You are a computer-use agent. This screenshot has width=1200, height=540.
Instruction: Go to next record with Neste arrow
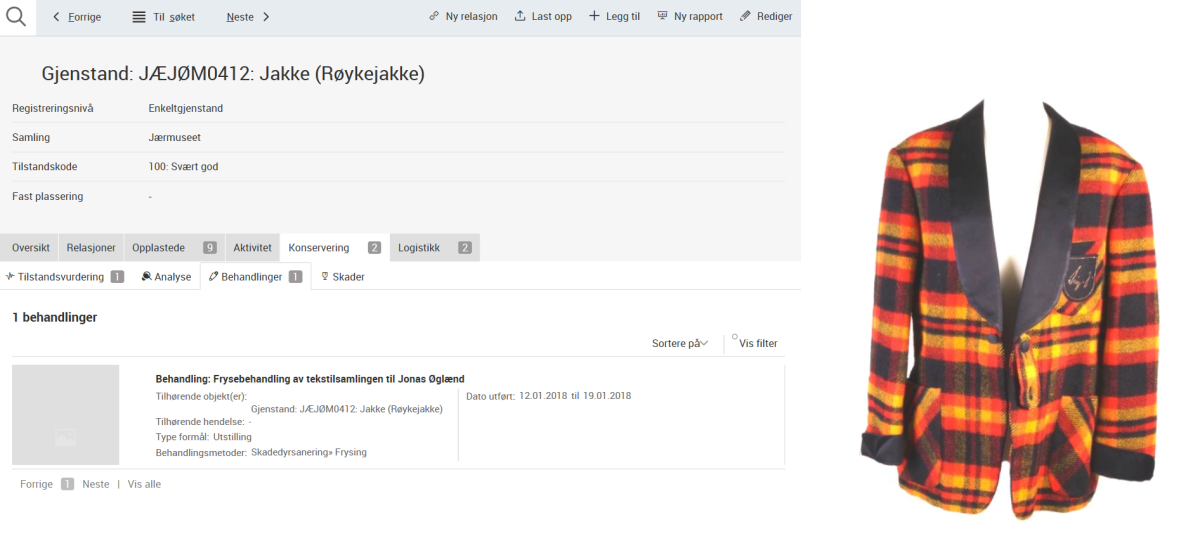(266, 17)
